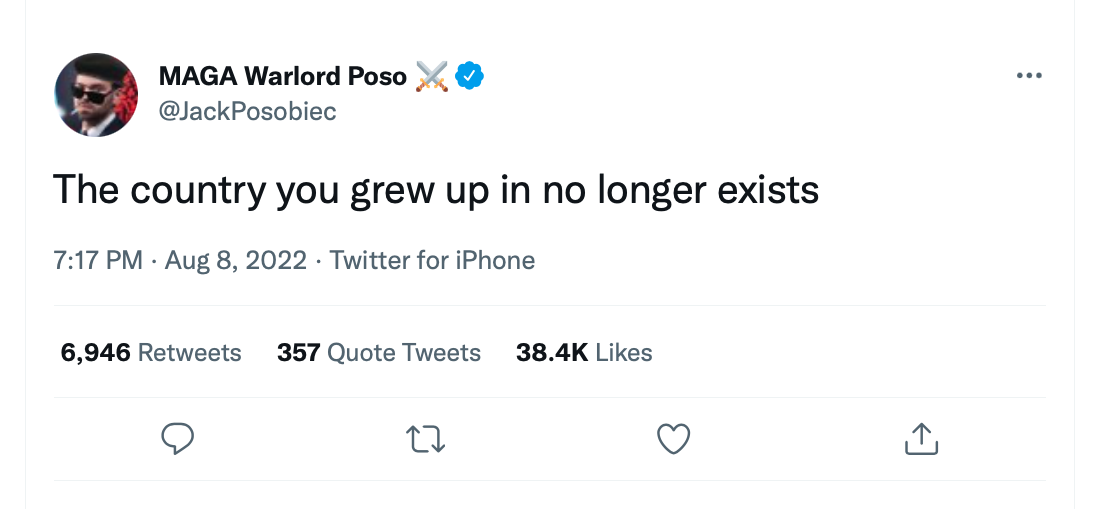Screen dimensions: 1100x509
Task: Open the share tweet icon
Action: pyautogui.click(x=921, y=438)
